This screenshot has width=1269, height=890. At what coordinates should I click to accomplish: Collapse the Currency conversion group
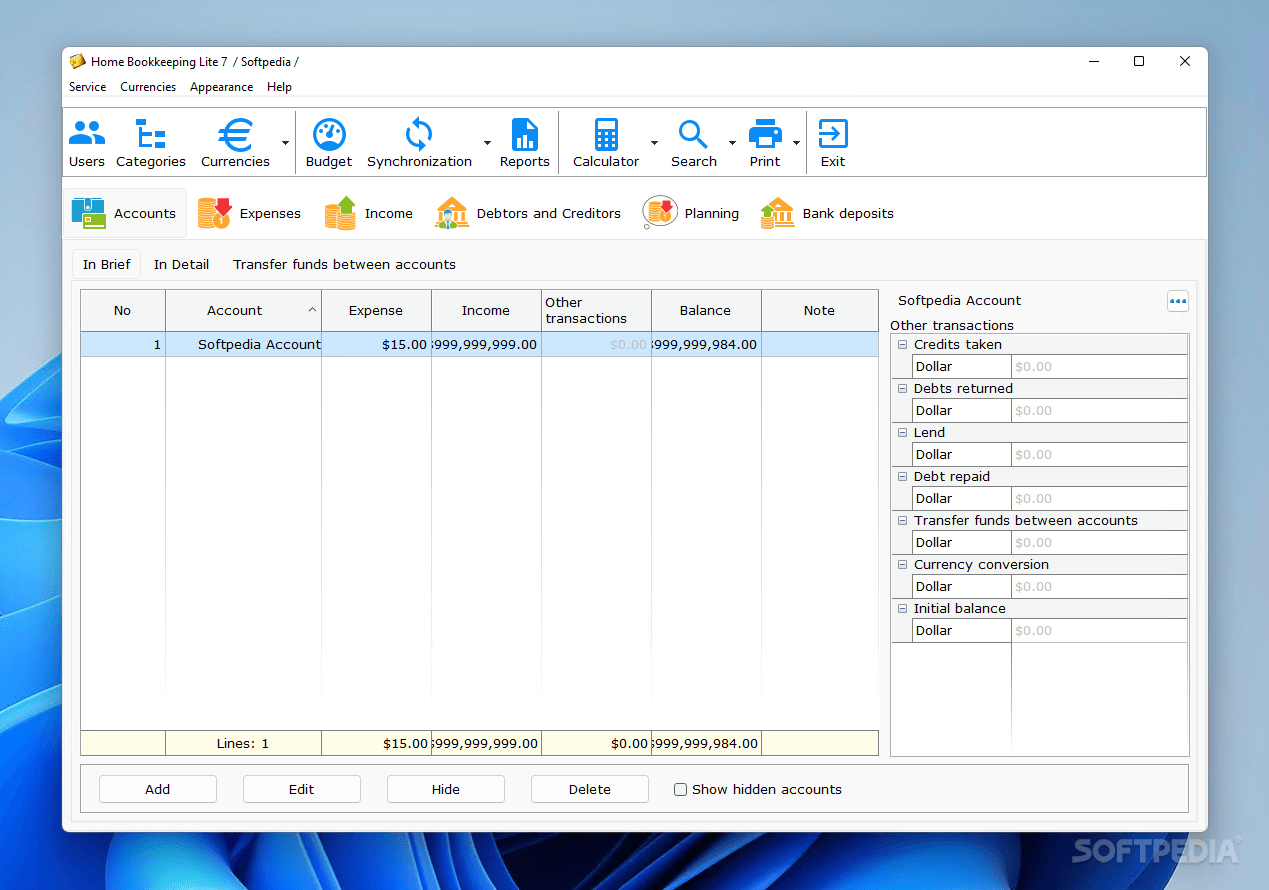[902, 564]
